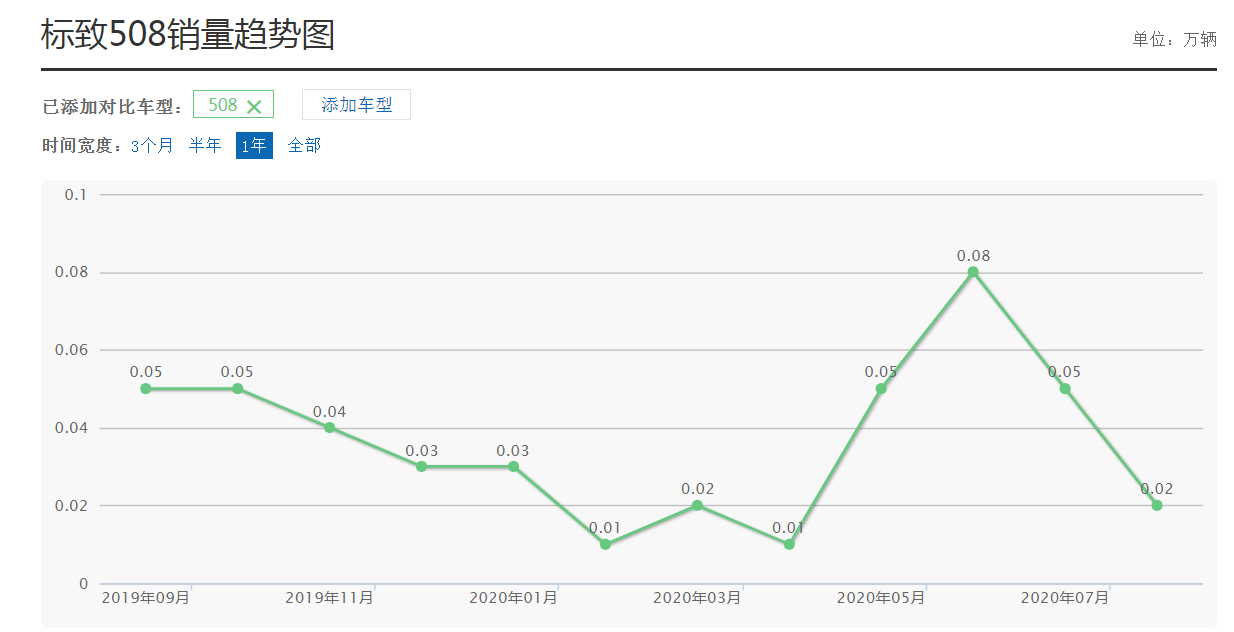Click the 0.01 data point right after 2020年01月

point(605,545)
